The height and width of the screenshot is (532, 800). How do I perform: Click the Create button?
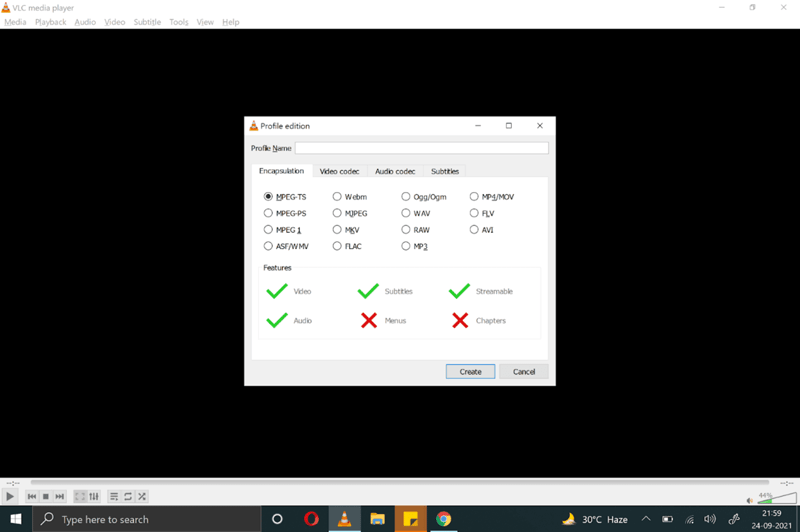[470, 372]
